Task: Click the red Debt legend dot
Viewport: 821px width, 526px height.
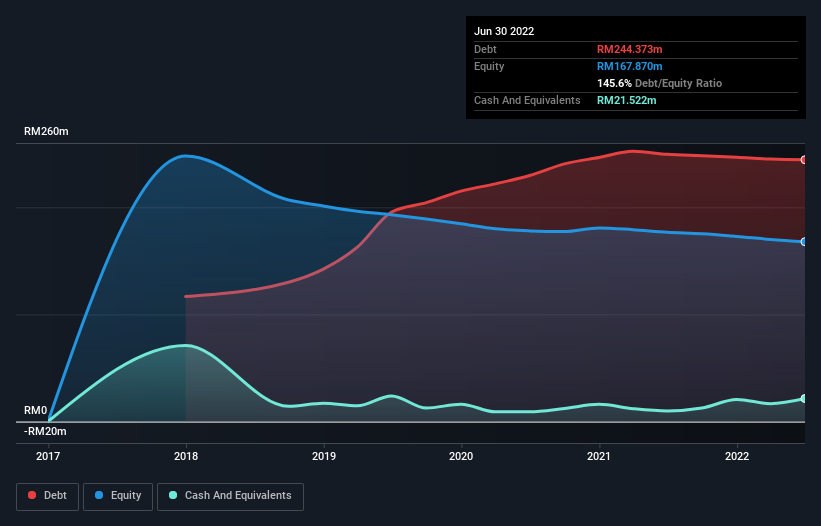Action: (32, 495)
